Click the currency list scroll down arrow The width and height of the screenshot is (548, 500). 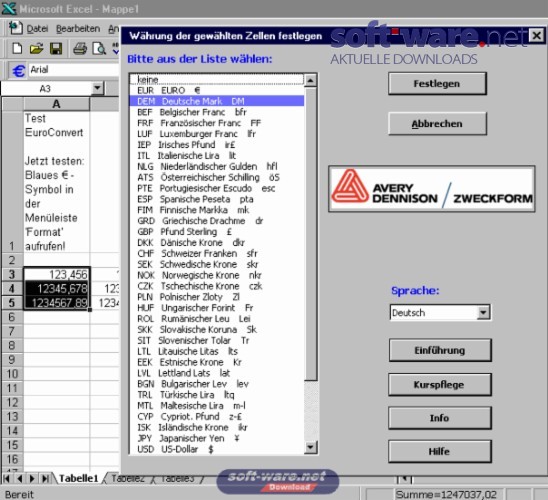click(x=310, y=447)
